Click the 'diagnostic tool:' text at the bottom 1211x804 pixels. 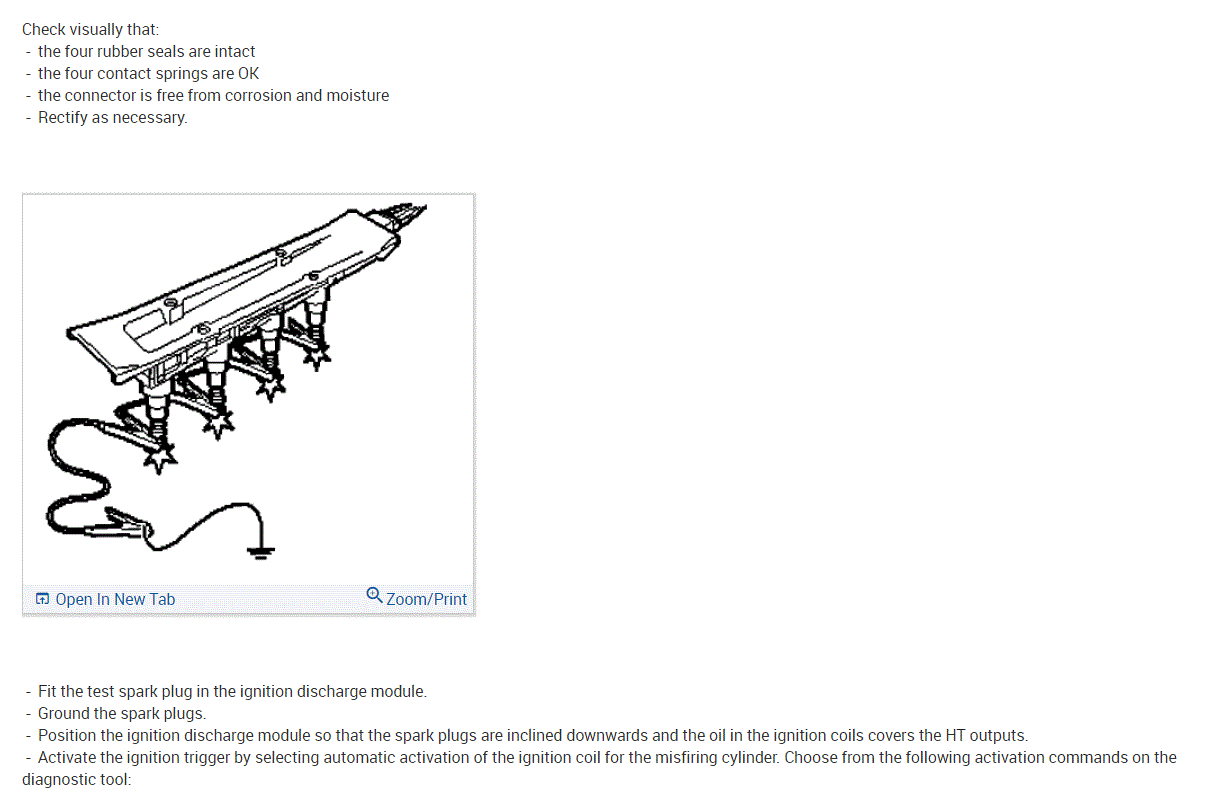pyautogui.click(x=77, y=780)
